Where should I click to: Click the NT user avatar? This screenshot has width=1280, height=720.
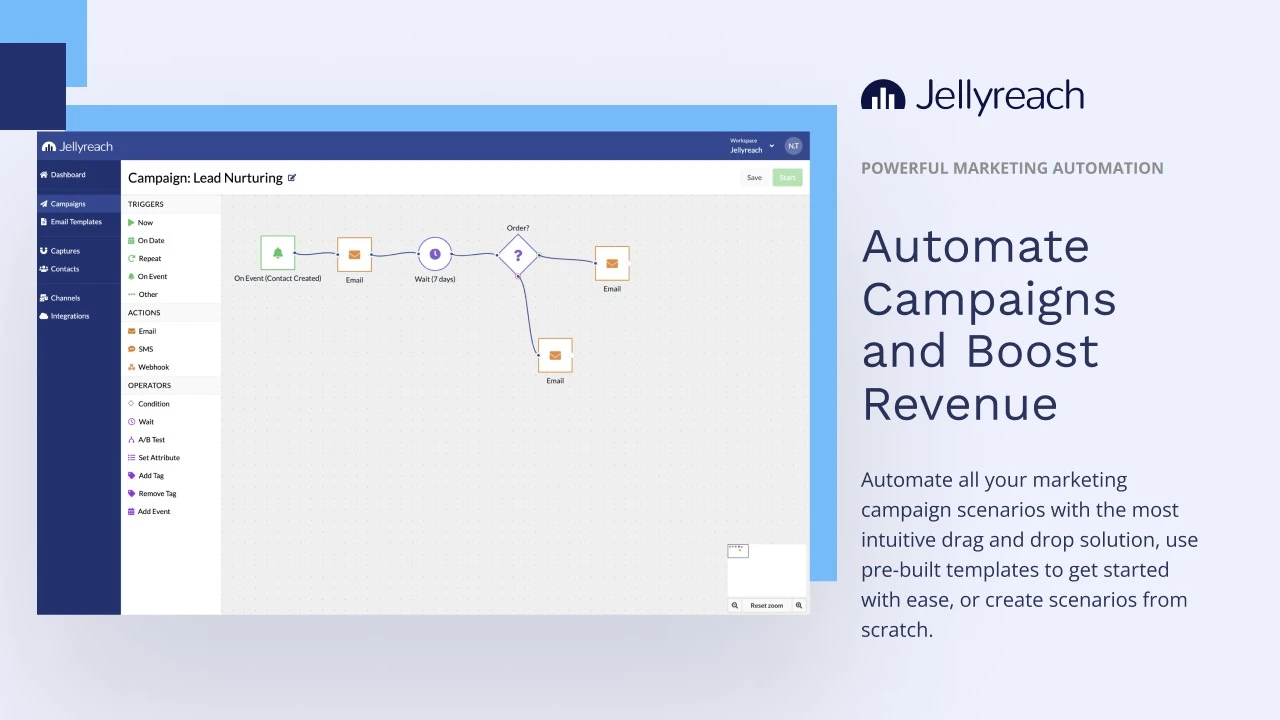click(x=793, y=146)
